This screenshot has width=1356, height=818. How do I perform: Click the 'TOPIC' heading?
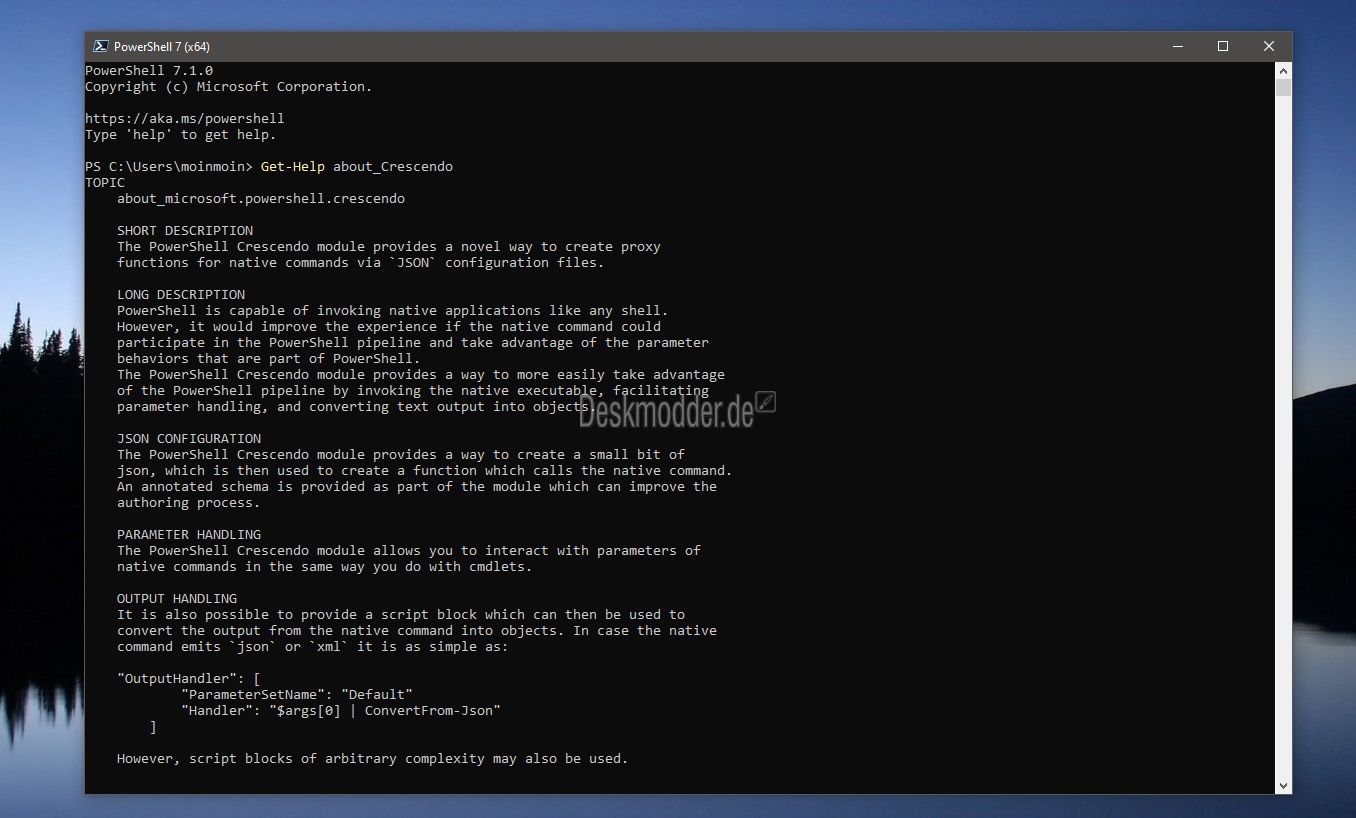[x=105, y=182]
